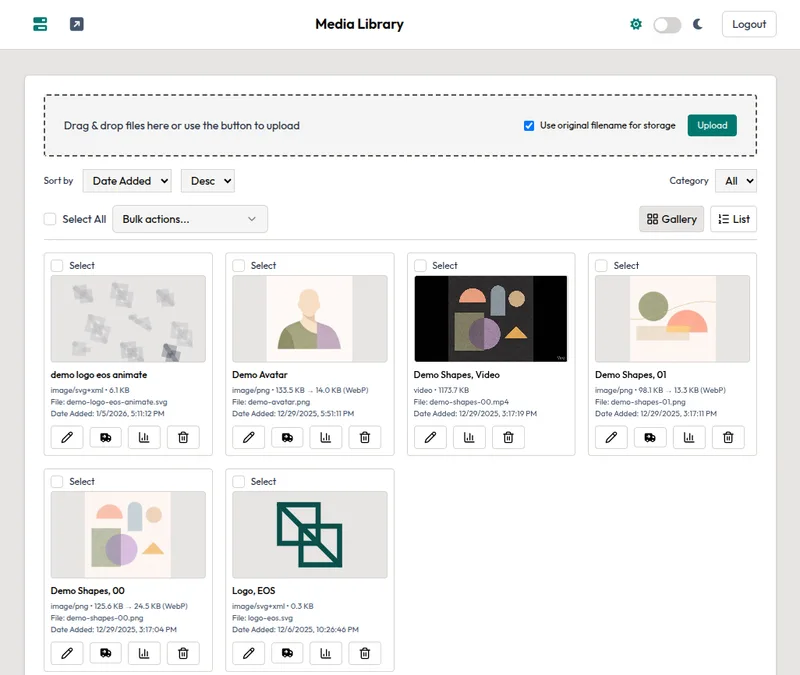Click the Upload button

click(712, 125)
